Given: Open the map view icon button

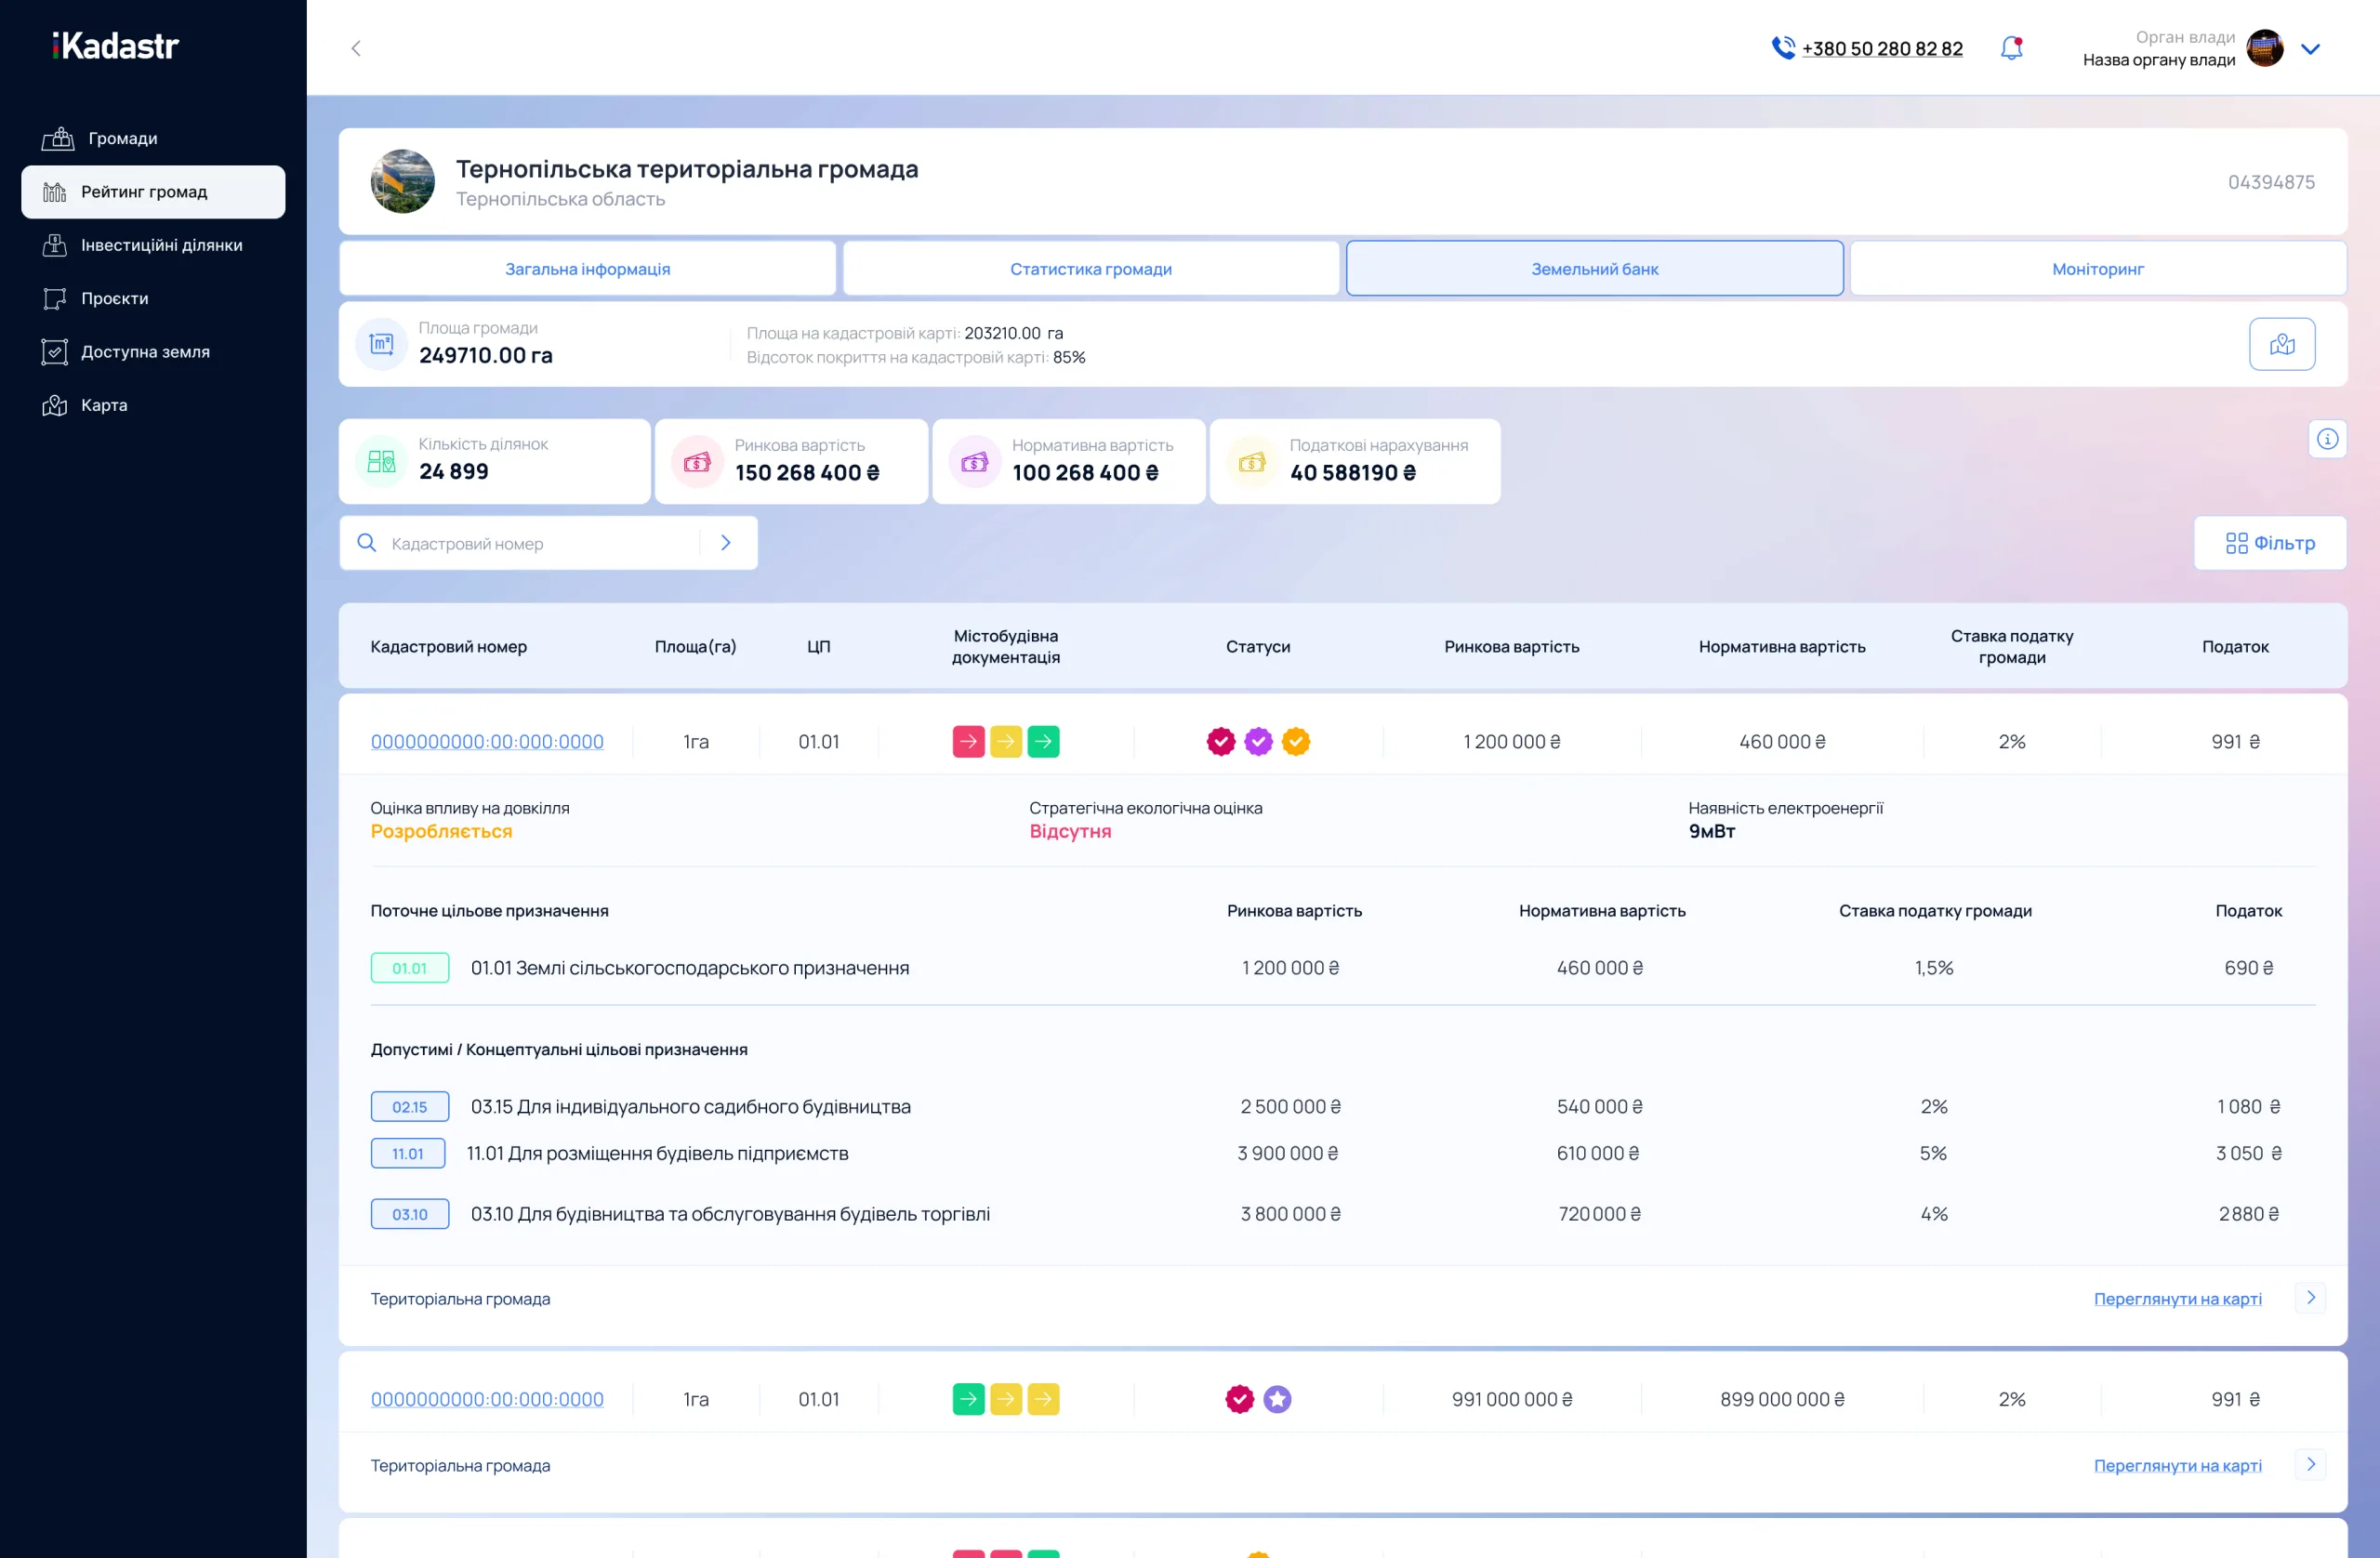Looking at the screenshot, I should (2281, 344).
